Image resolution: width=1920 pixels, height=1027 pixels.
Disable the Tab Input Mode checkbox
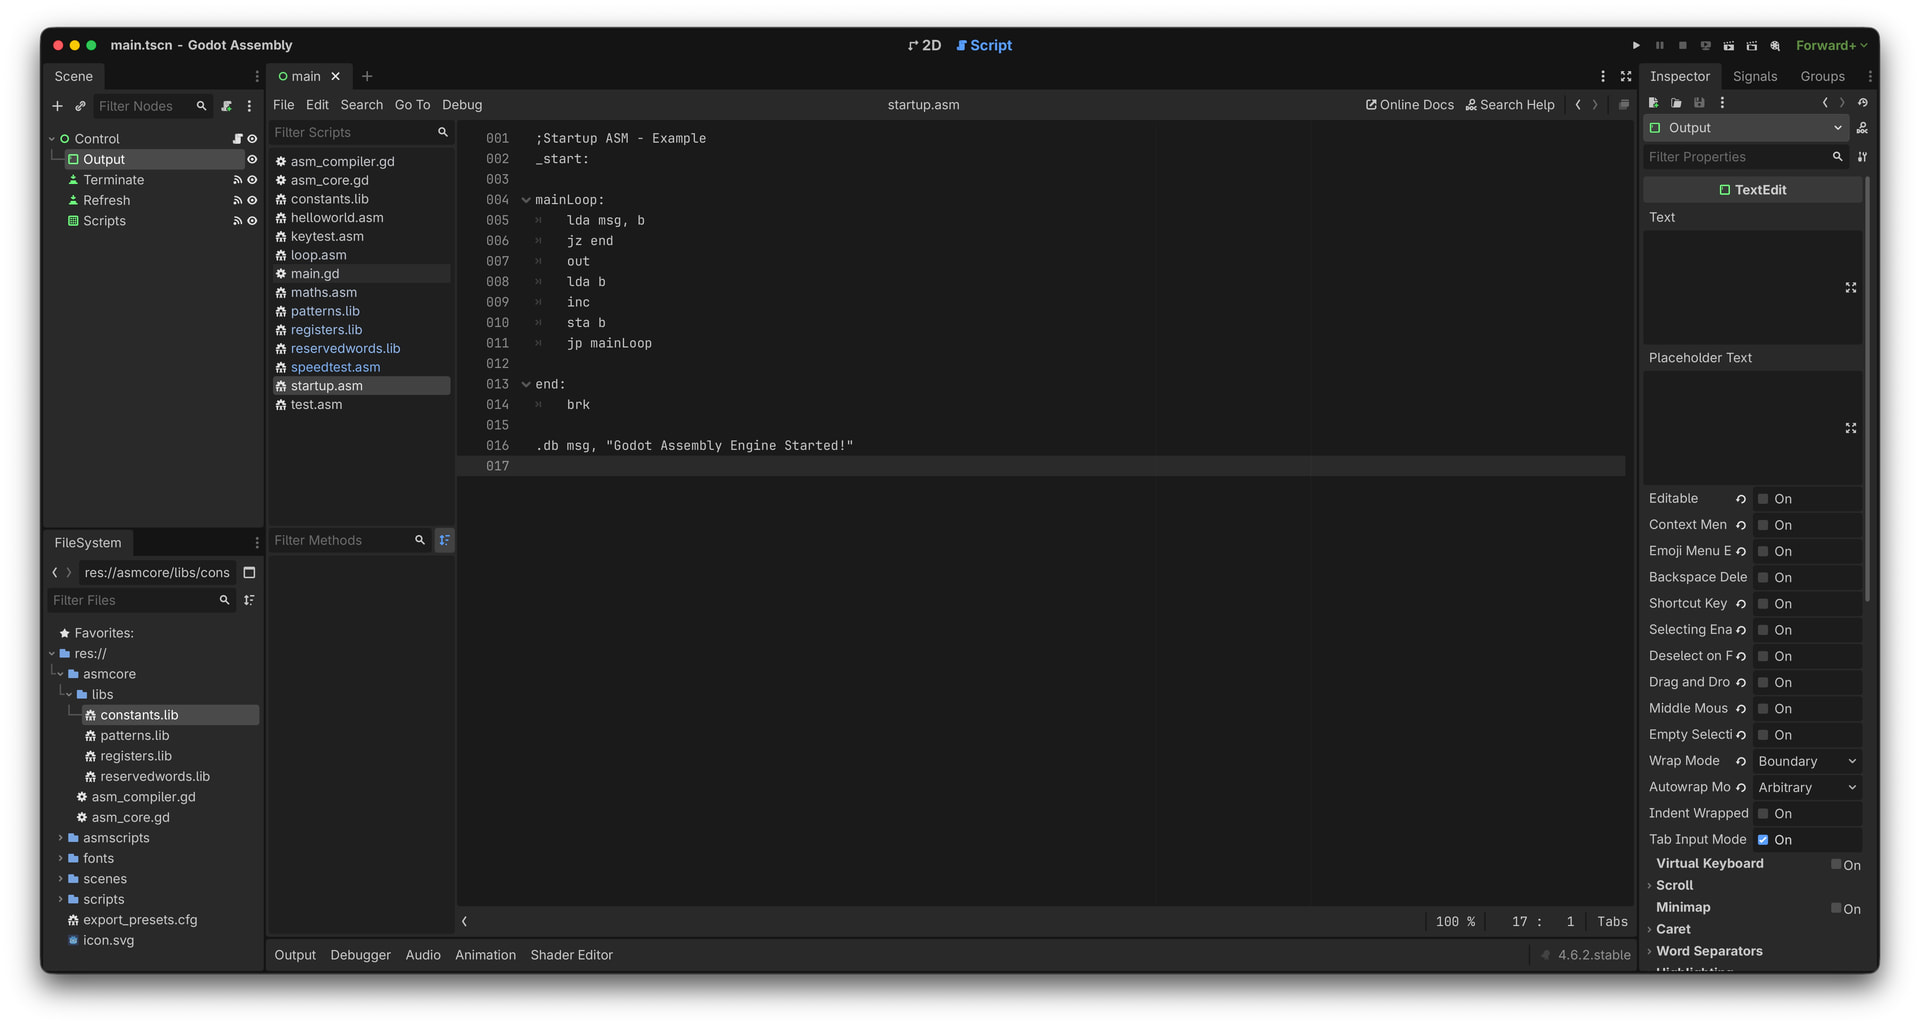(x=1763, y=840)
